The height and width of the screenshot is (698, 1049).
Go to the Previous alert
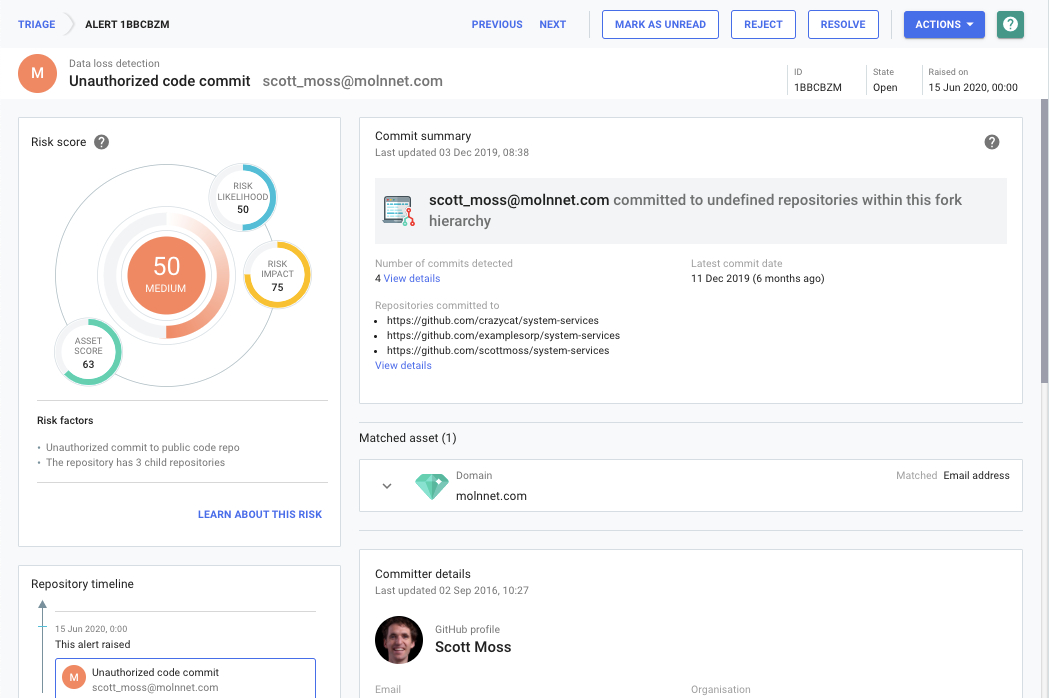[x=497, y=25]
